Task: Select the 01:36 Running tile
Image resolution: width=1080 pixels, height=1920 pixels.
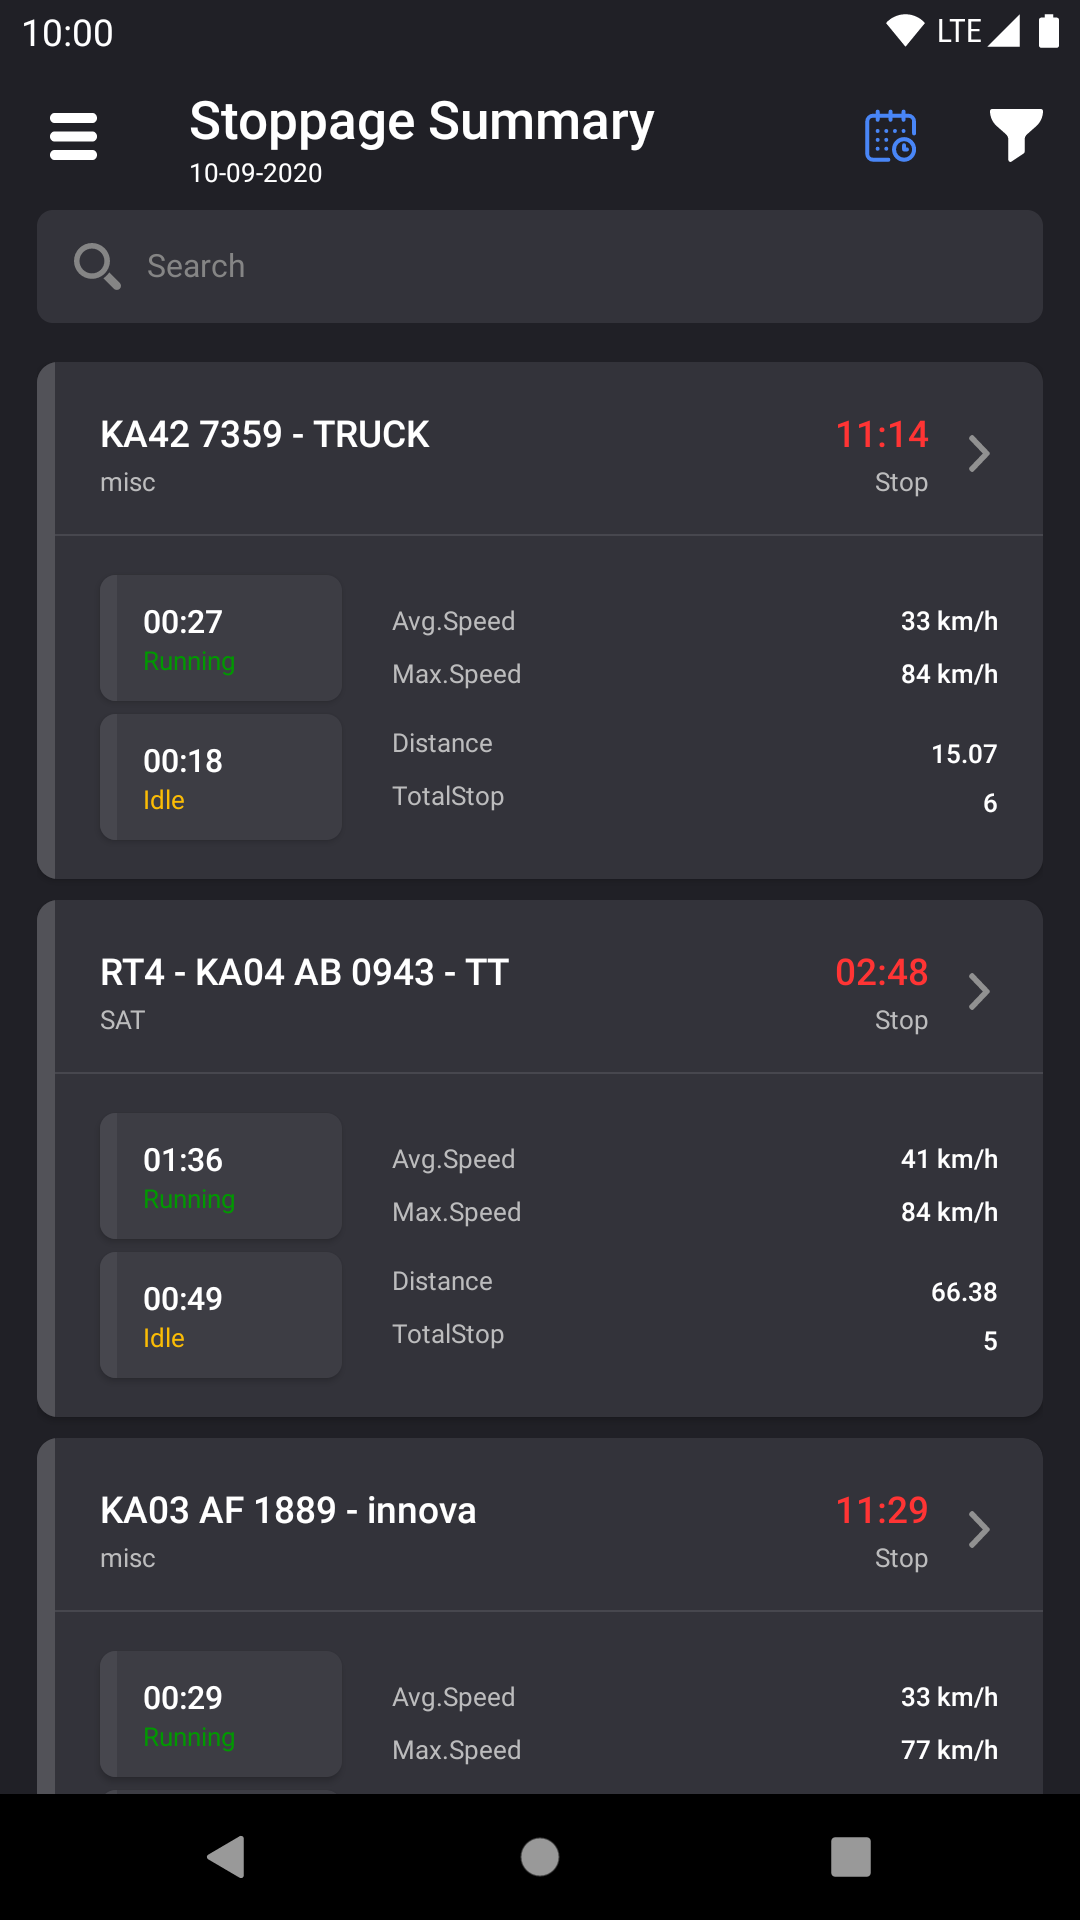Action: tap(221, 1176)
